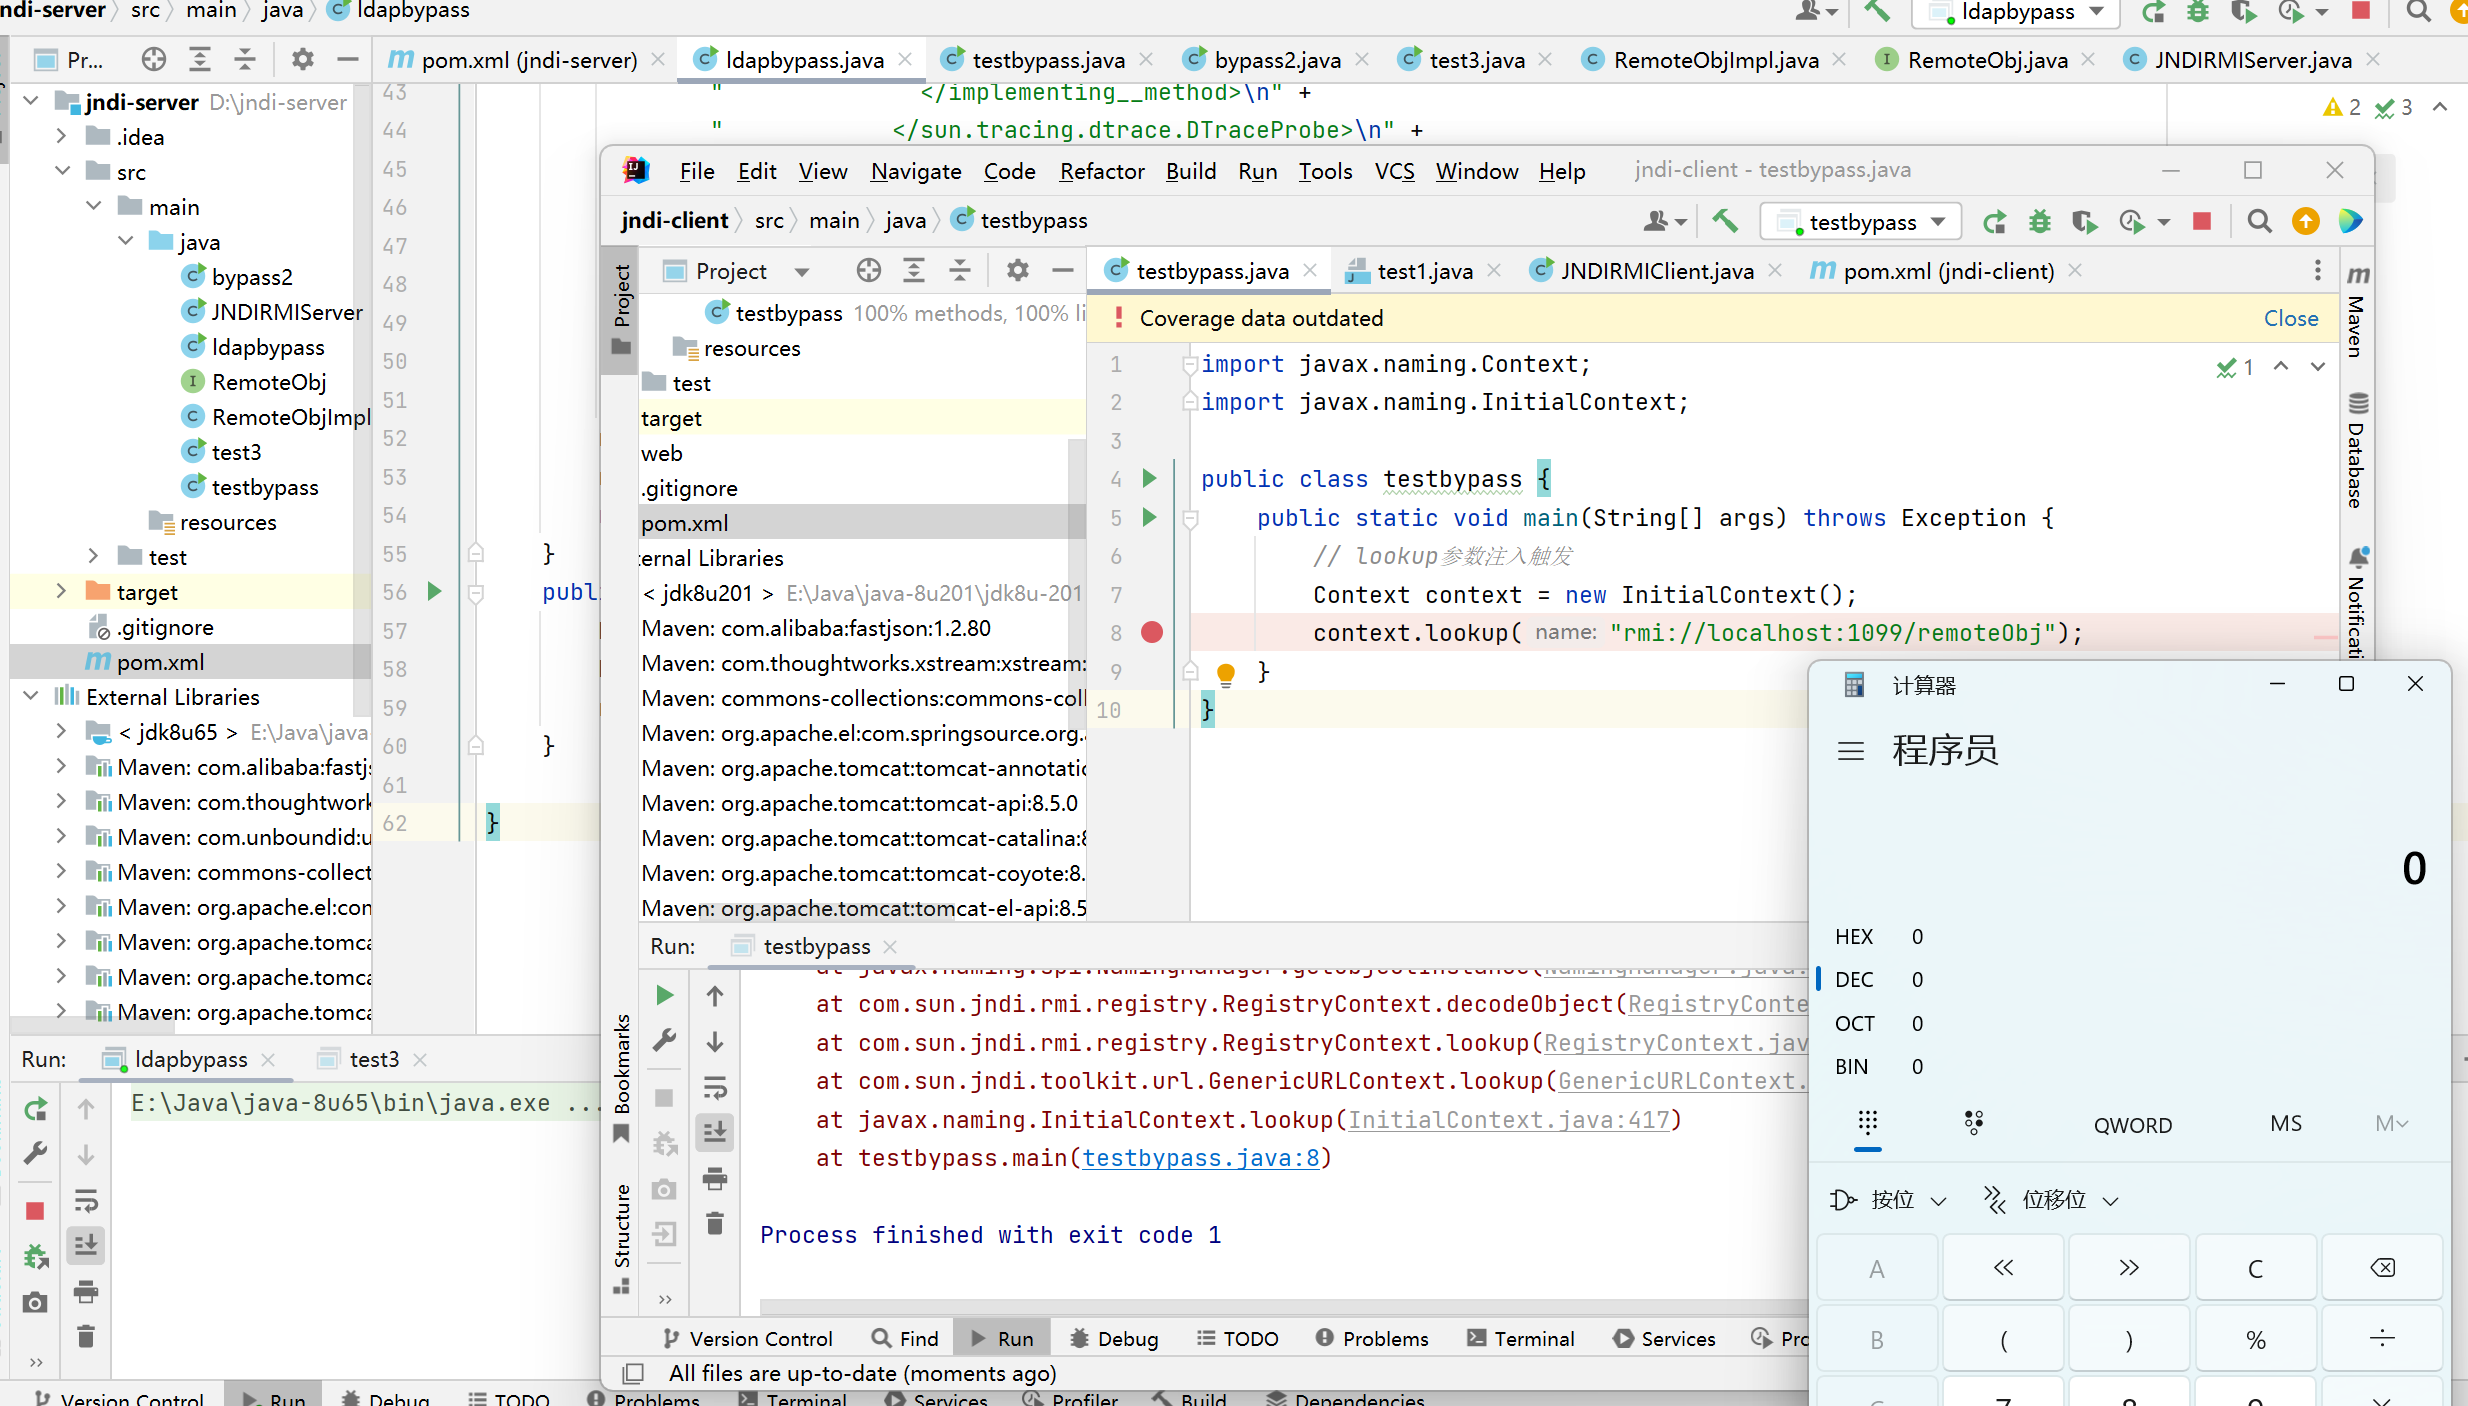Image resolution: width=2468 pixels, height=1406 pixels.
Task: Switch calculator to bit toggling keypad
Action: tap(1974, 1124)
